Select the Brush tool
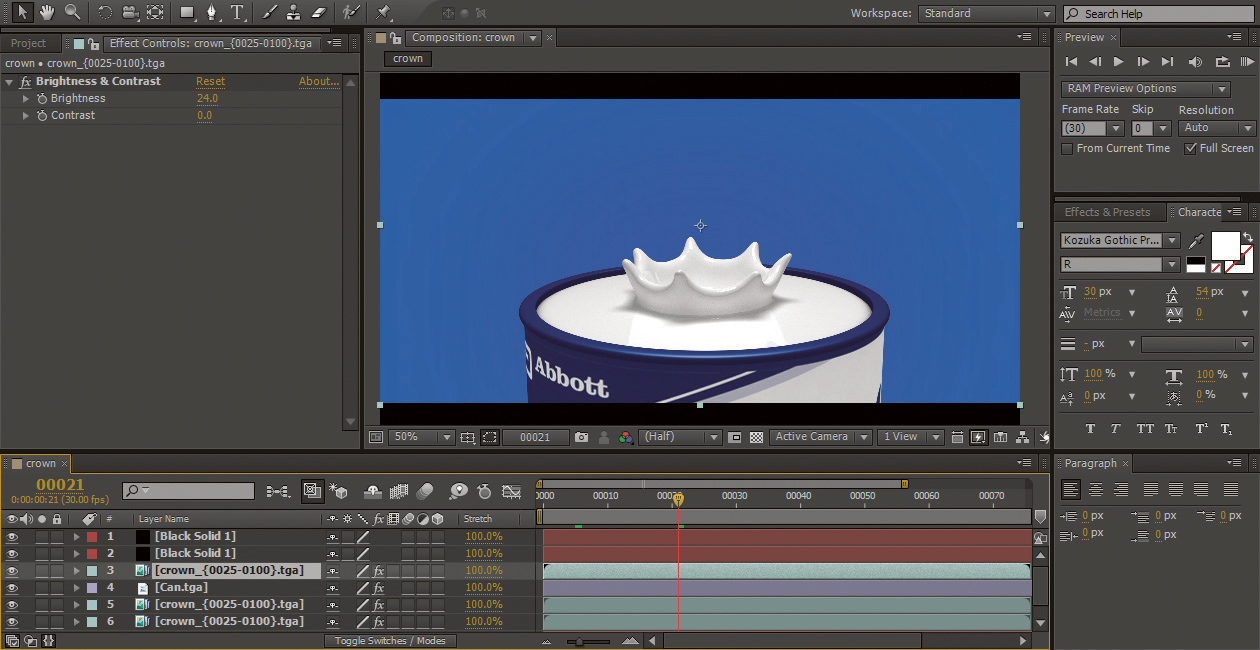 tap(269, 12)
